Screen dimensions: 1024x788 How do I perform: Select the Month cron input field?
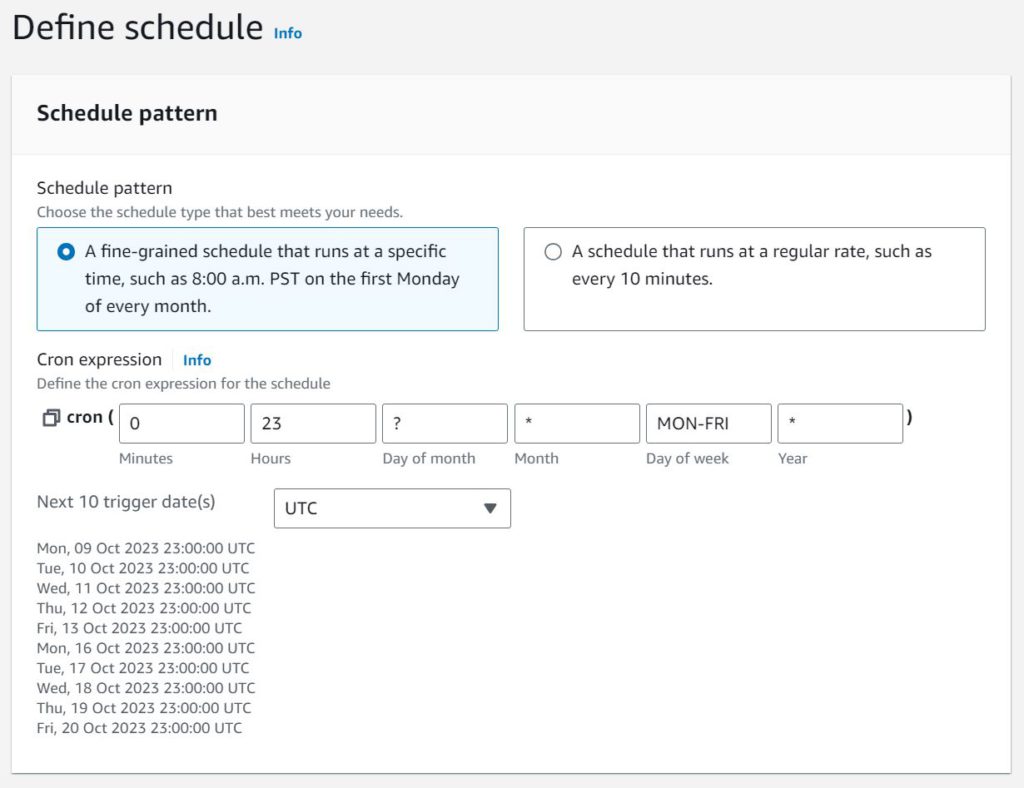point(577,424)
